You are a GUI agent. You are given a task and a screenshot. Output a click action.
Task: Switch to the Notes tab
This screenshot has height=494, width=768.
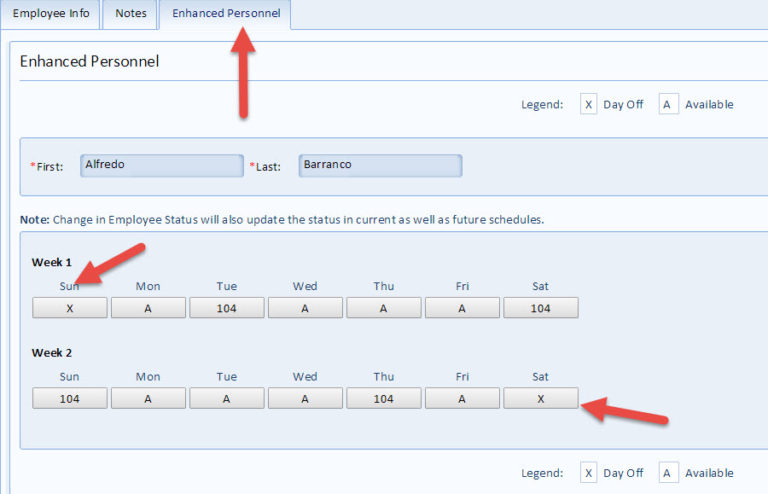[x=130, y=14]
